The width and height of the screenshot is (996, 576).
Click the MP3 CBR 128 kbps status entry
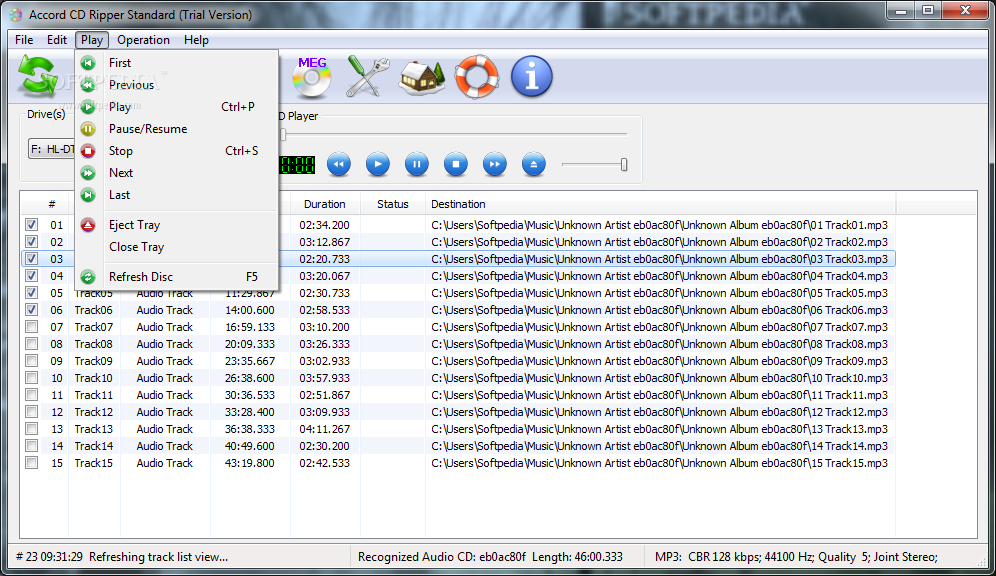tap(796, 557)
